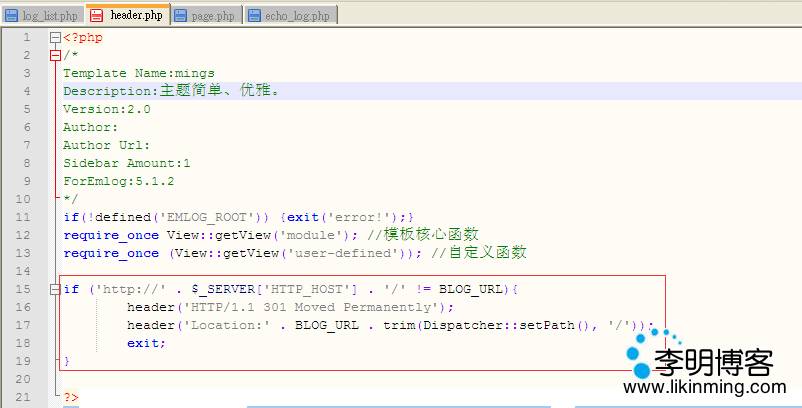Switch to the echo_log.php tab
Screen dimensions: 802x408
[297, 15]
